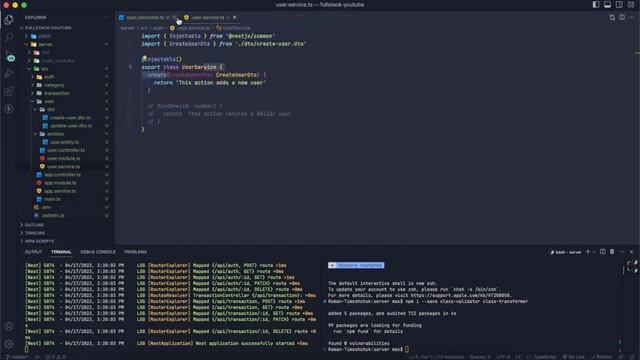Viewport: 640px width, 360px height.
Task: Open .eslintrc.js file
Action: tap(53, 216)
